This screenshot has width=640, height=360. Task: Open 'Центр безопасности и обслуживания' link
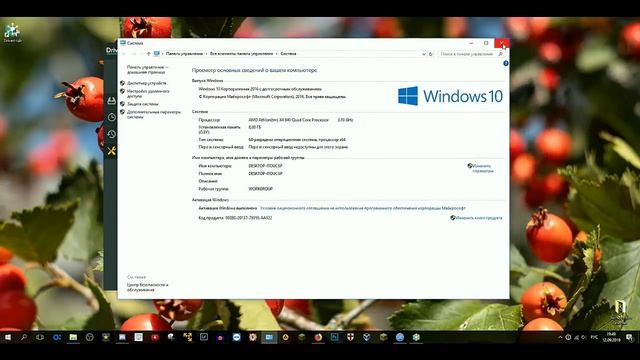pos(147,287)
